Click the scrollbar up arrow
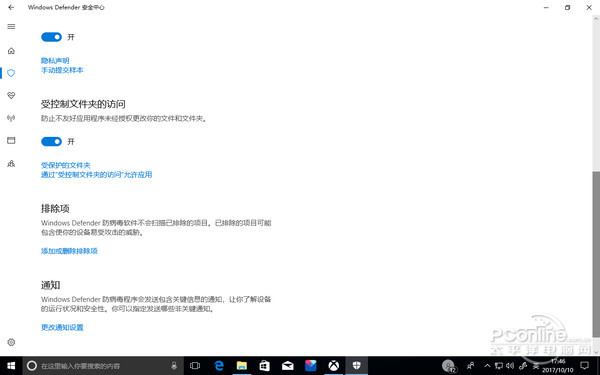The width and height of the screenshot is (600, 375). (596, 18)
